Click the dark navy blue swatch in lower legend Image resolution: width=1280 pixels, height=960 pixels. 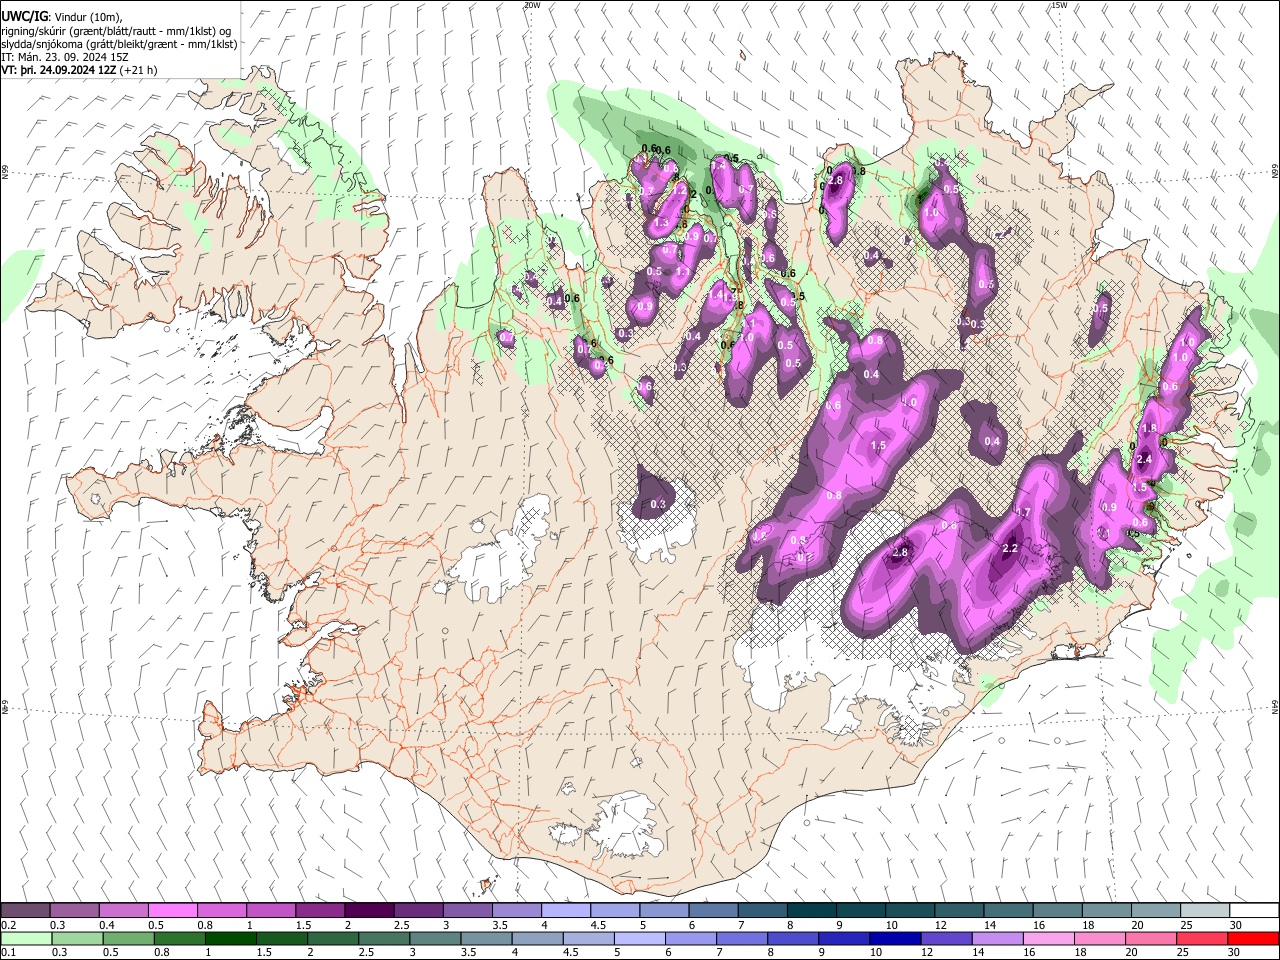coord(894,938)
